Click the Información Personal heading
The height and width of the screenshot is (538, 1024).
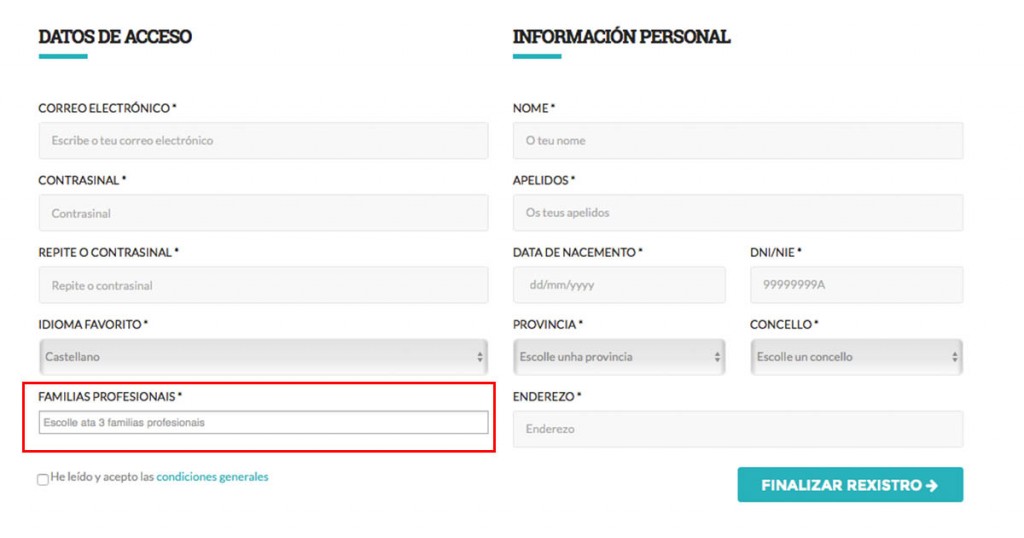[x=621, y=37]
